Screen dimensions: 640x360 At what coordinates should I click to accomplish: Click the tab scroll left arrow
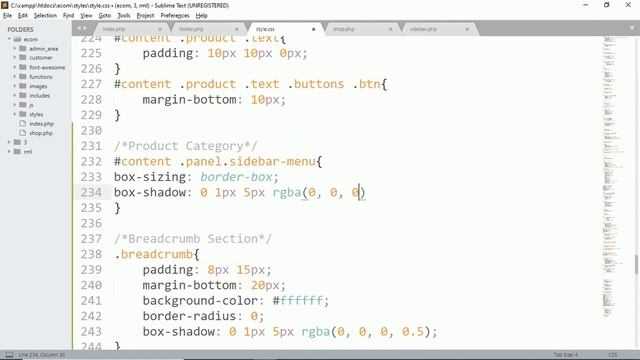[79, 28]
